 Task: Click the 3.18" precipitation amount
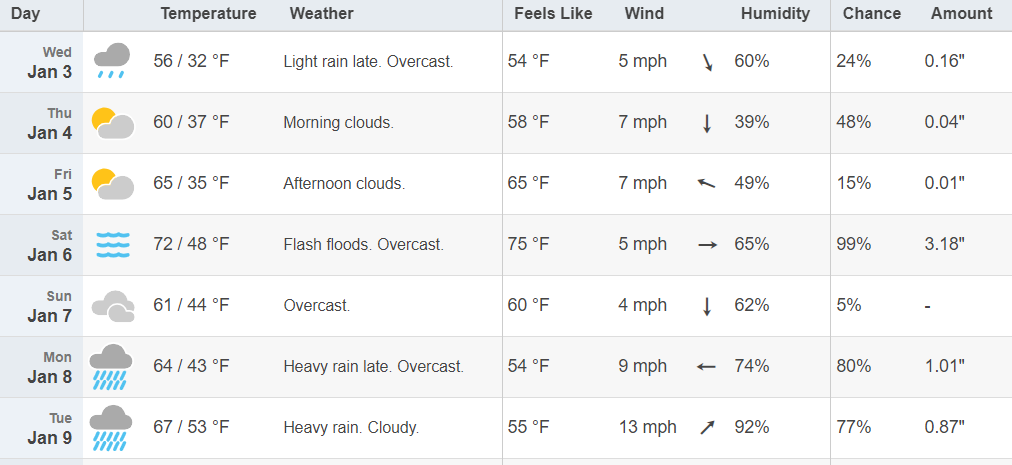(x=944, y=244)
